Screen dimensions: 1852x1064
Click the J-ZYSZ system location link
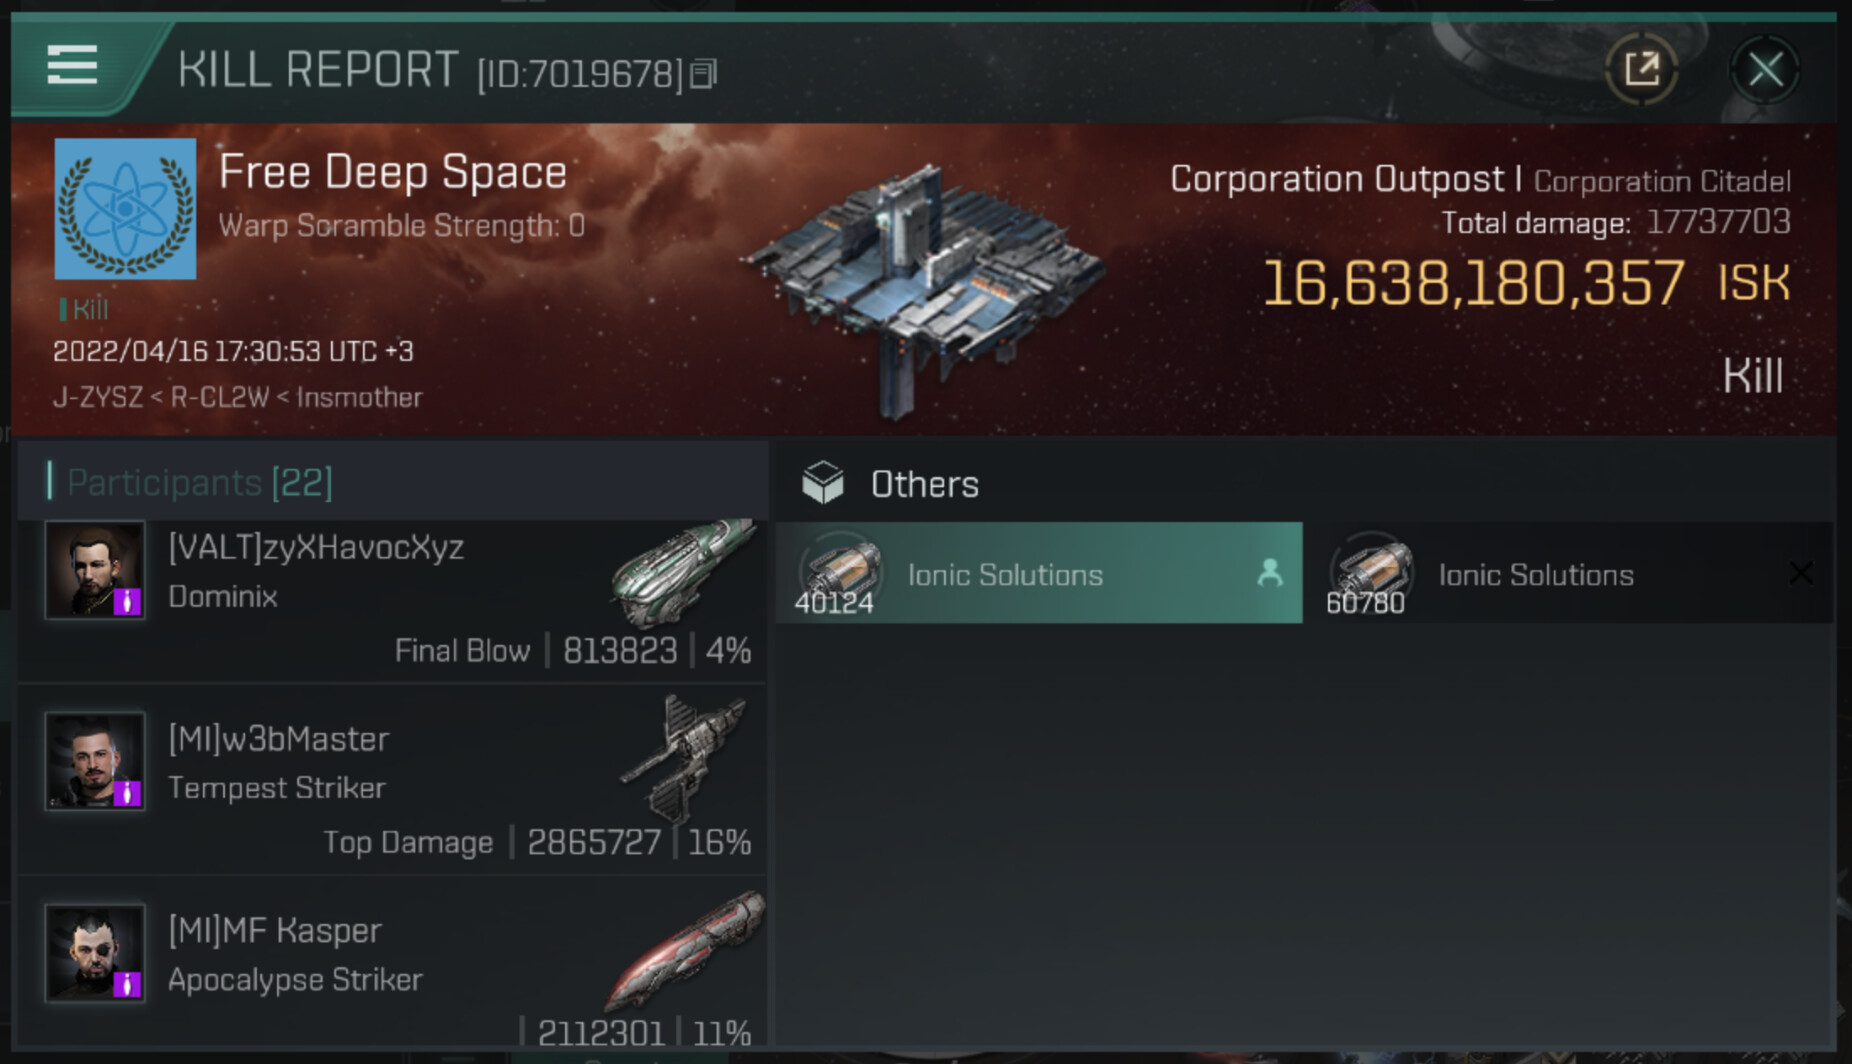[98, 398]
